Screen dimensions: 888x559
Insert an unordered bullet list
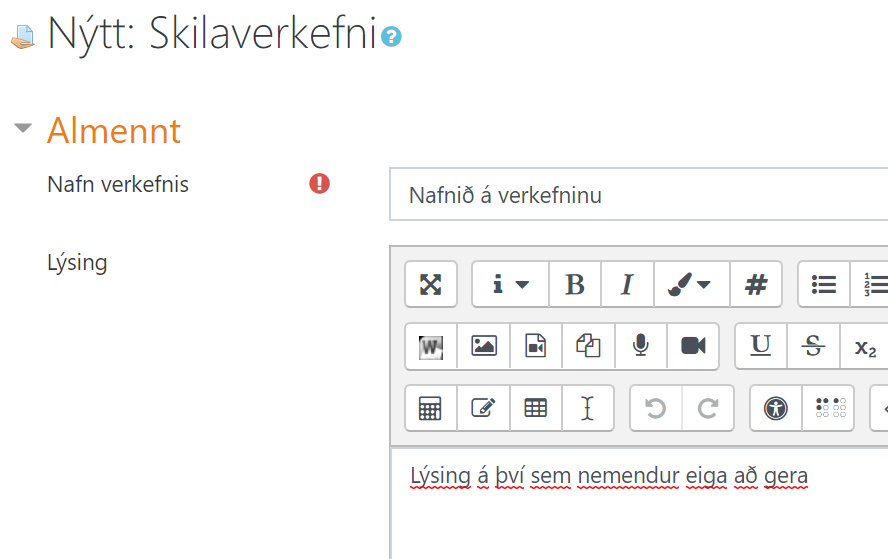(x=823, y=284)
